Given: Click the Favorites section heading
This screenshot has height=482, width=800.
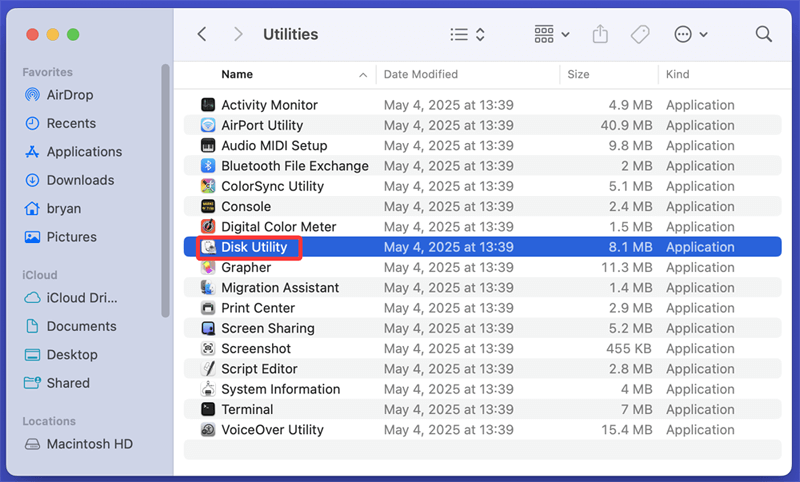Looking at the screenshot, I should [x=47, y=72].
